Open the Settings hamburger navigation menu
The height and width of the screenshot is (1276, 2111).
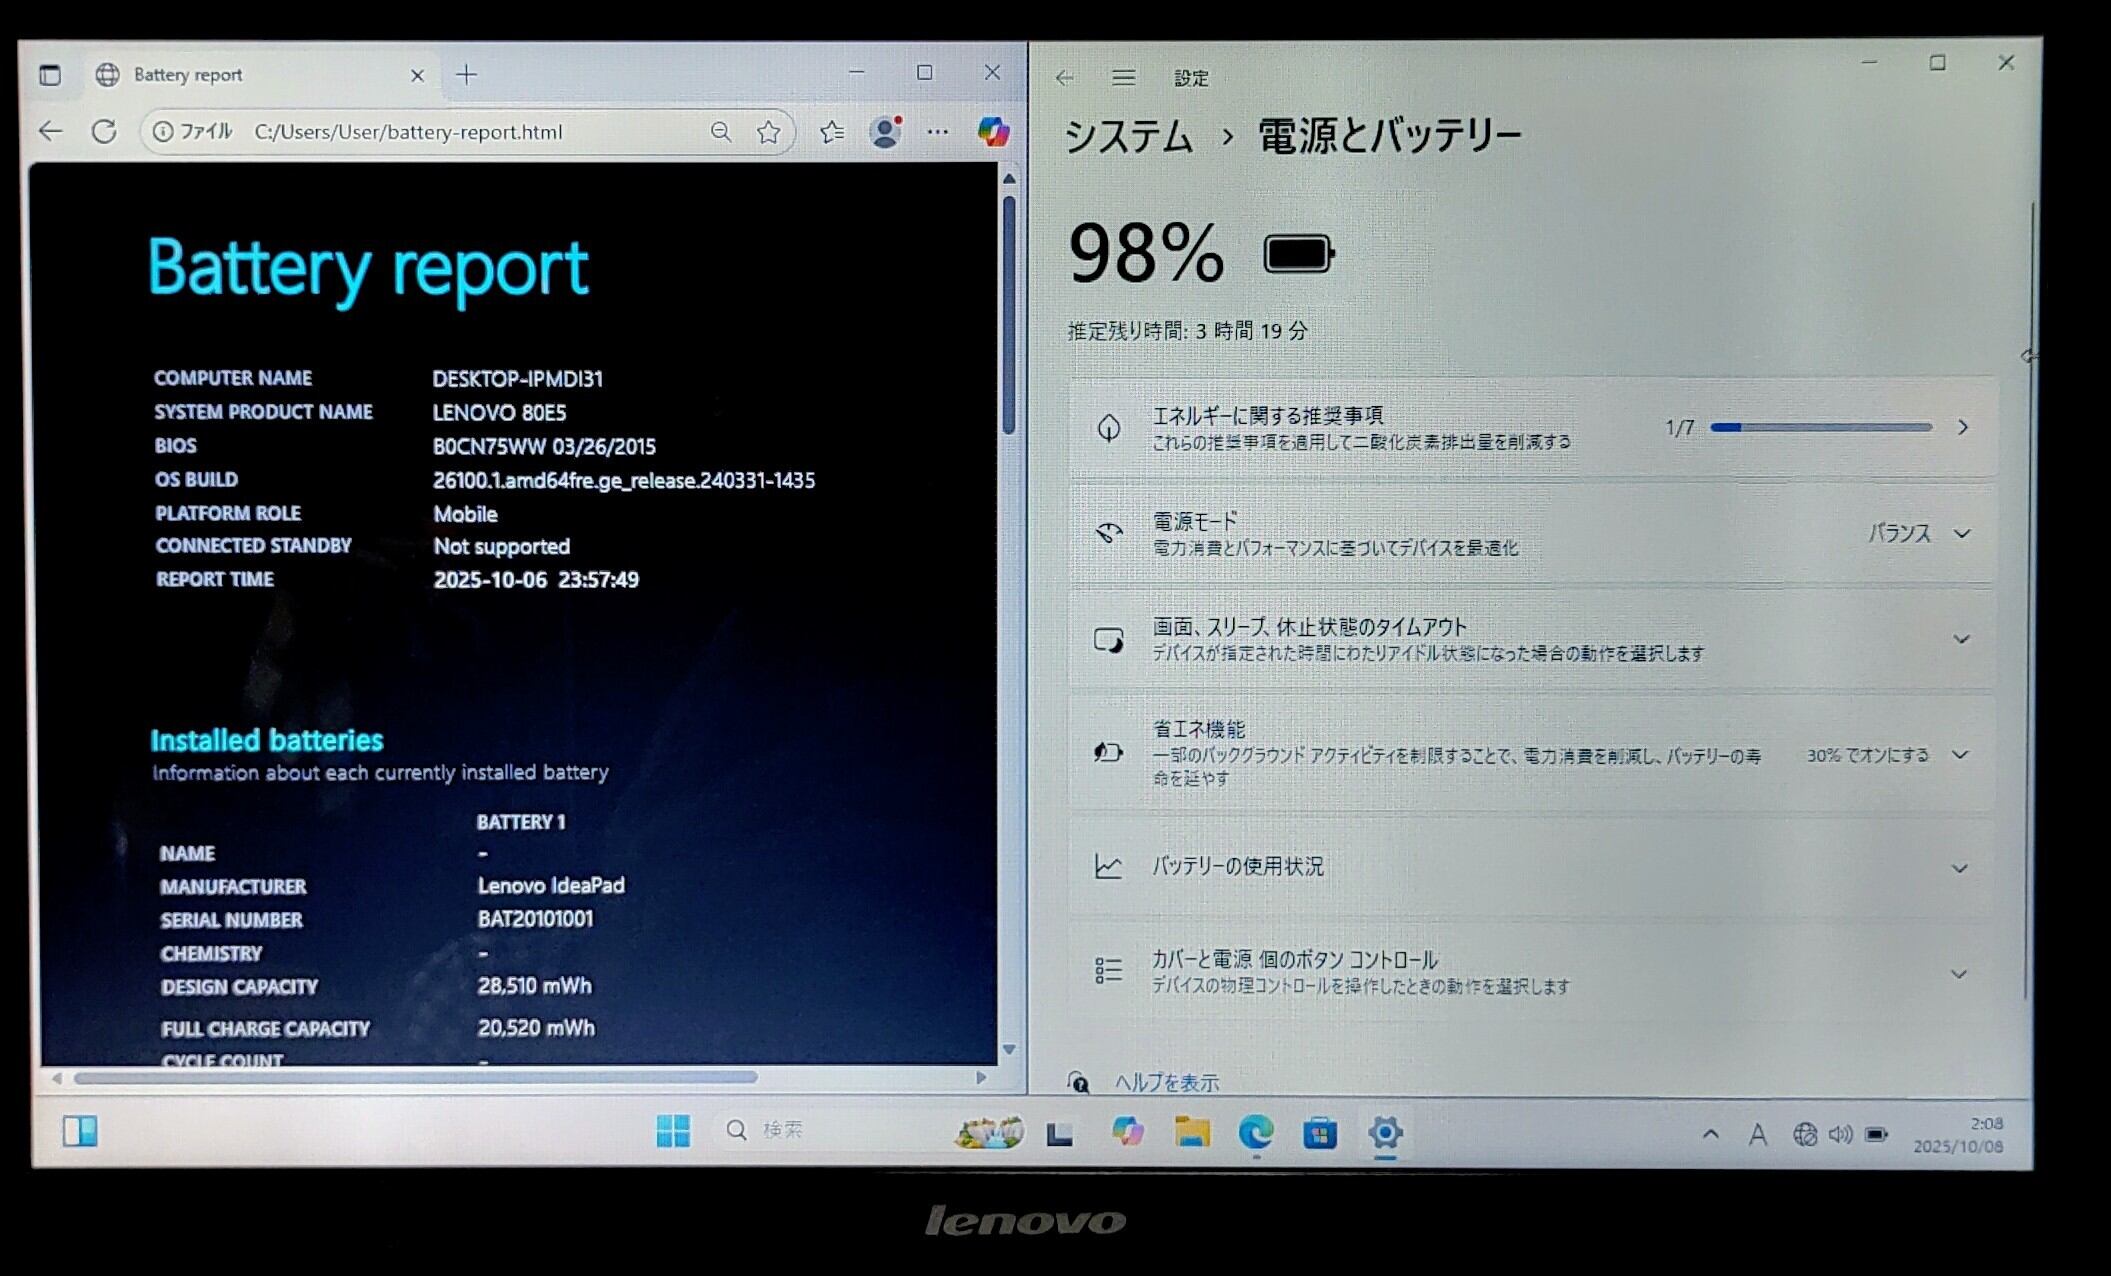(1123, 78)
